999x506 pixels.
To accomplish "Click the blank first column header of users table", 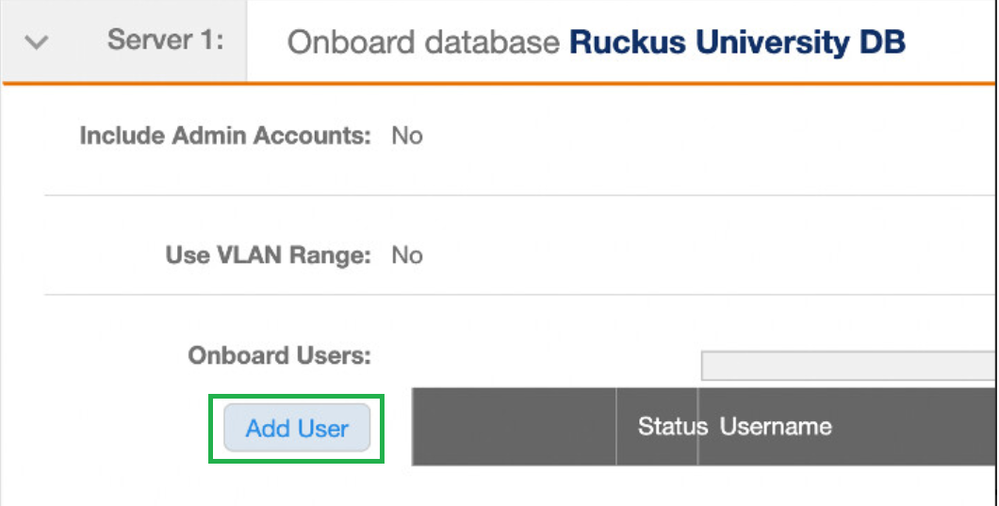I will pyautogui.click(x=514, y=427).
